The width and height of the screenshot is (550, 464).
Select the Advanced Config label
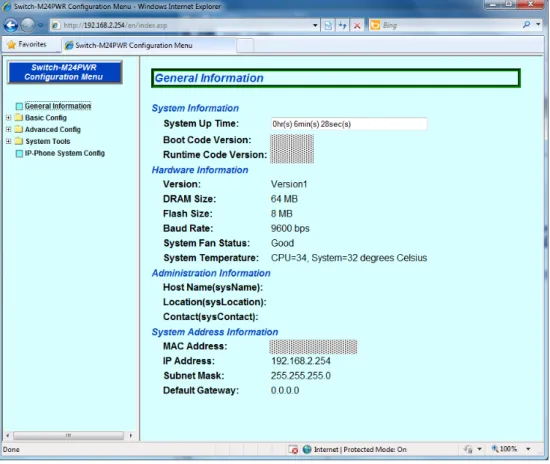tap(53, 129)
